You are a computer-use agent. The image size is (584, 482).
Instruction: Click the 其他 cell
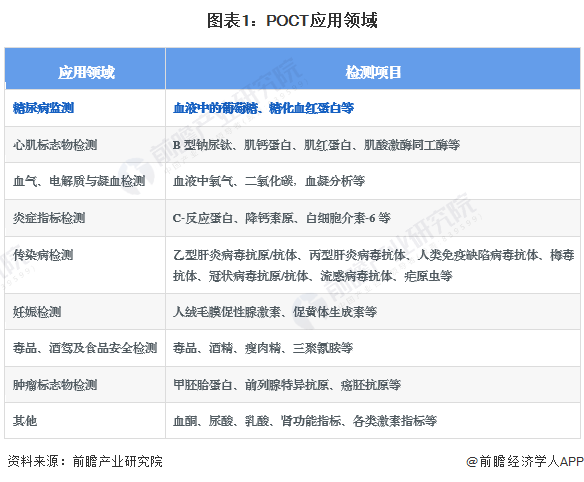pyautogui.click(x=85, y=421)
